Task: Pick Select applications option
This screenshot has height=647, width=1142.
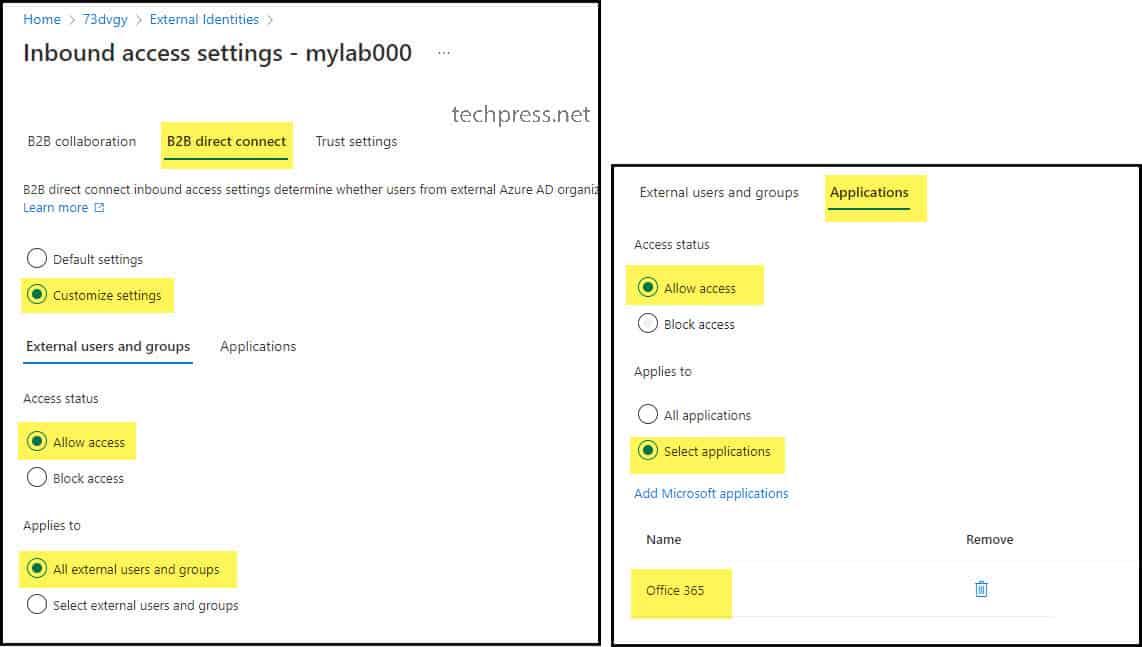Action: tap(647, 452)
